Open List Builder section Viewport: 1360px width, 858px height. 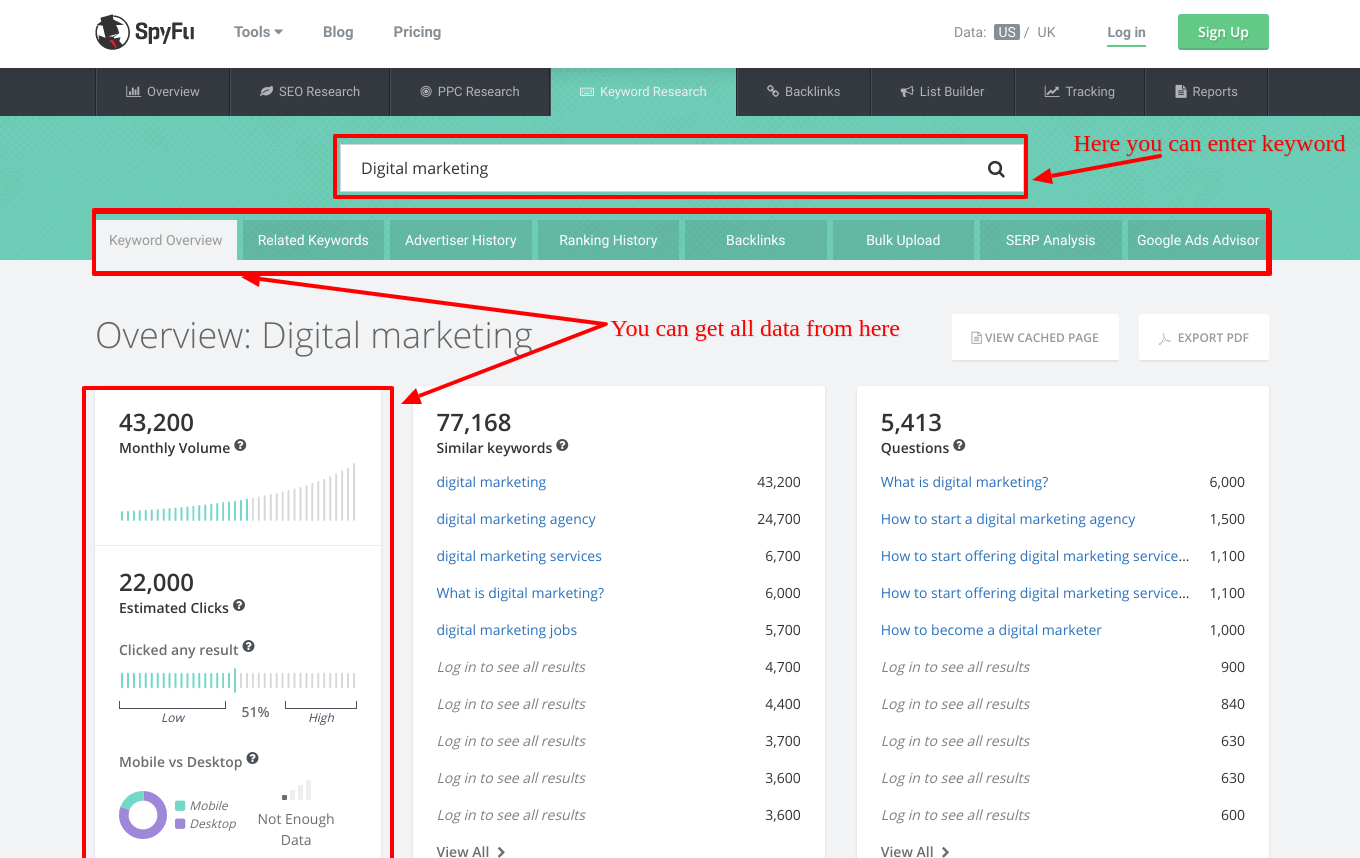point(943,92)
